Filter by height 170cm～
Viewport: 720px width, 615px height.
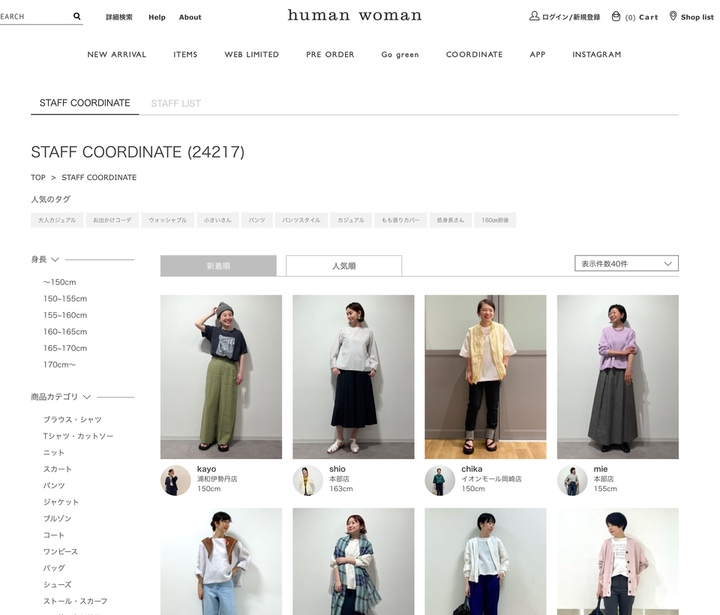coord(60,365)
